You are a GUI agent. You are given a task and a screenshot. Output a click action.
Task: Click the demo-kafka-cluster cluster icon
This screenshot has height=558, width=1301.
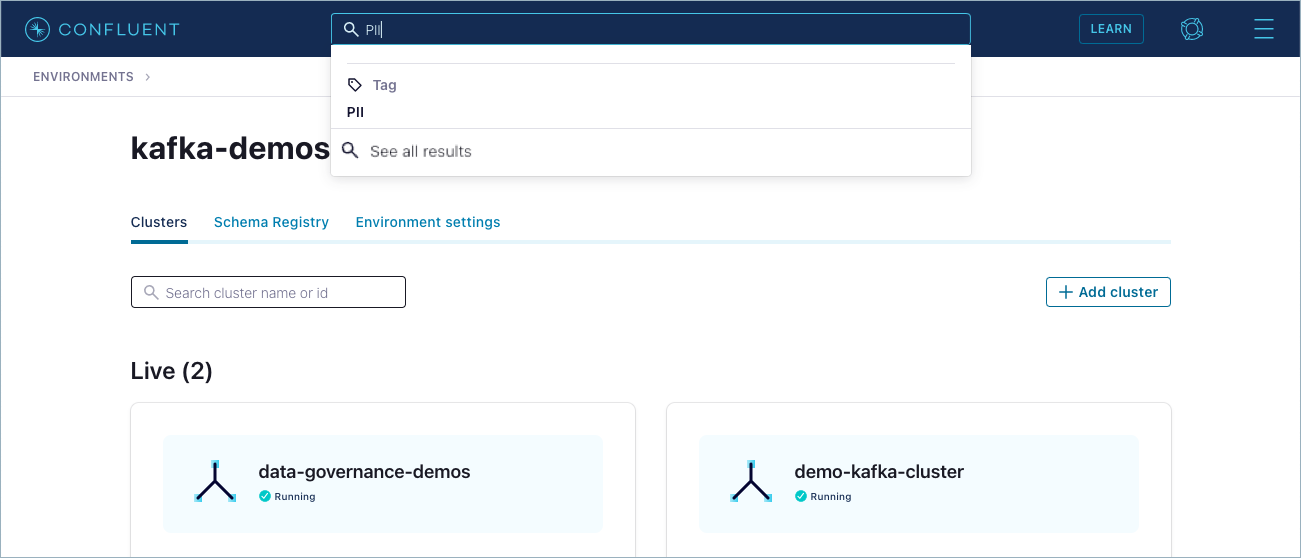[x=751, y=482]
